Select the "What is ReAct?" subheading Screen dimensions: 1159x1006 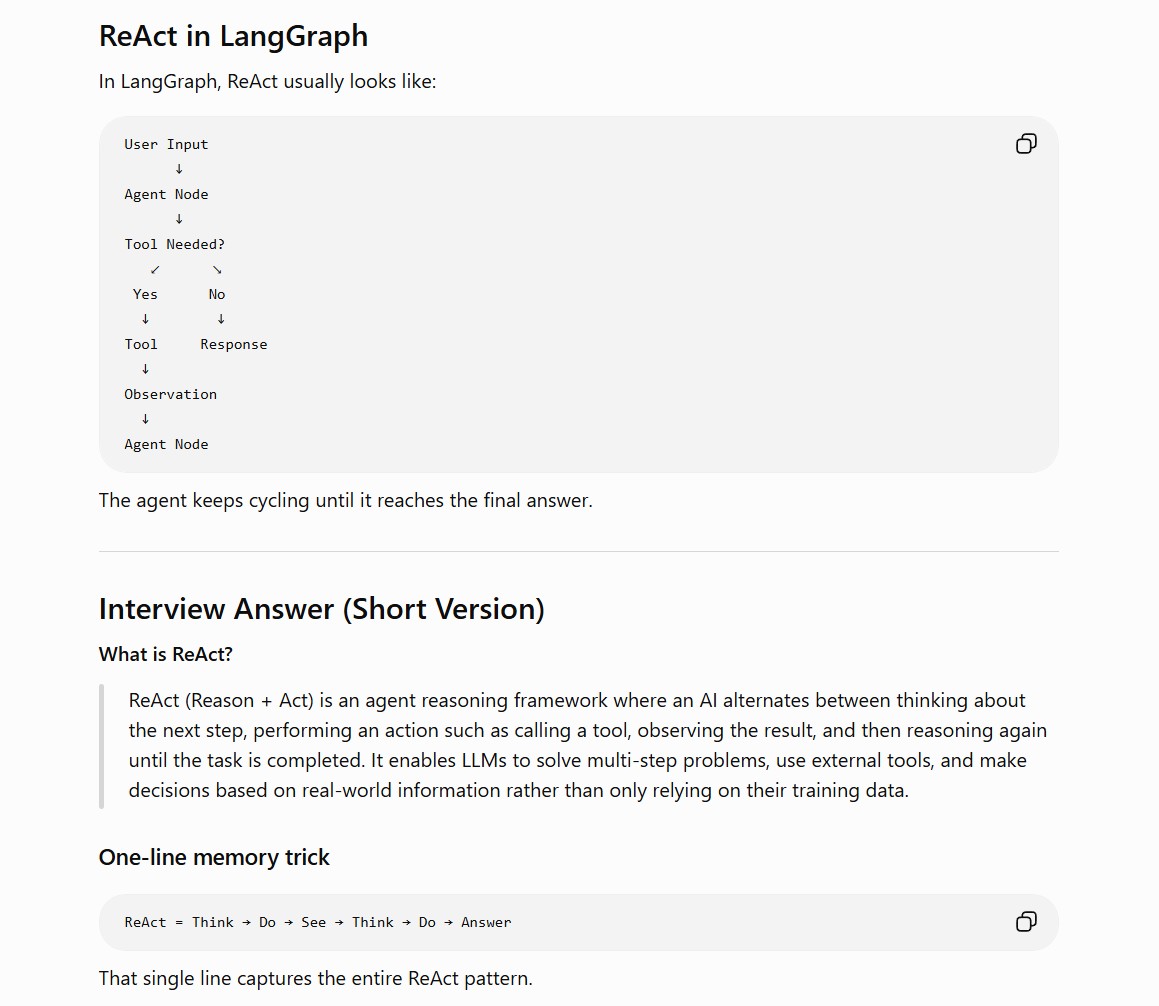click(x=166, y=654)
